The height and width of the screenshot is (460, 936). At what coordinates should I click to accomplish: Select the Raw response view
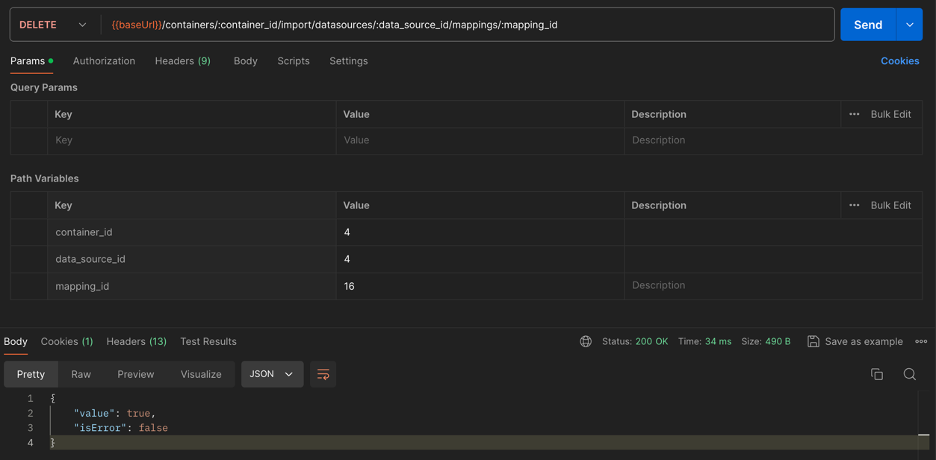click(81, 374)
